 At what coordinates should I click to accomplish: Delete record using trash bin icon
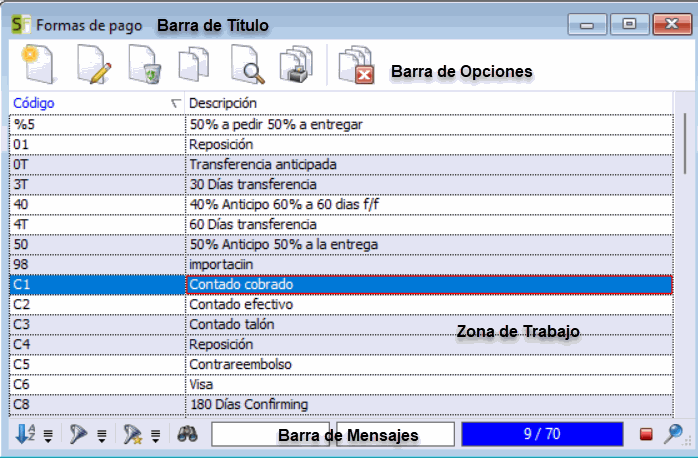pyautogui.click(x=144, y=64)
